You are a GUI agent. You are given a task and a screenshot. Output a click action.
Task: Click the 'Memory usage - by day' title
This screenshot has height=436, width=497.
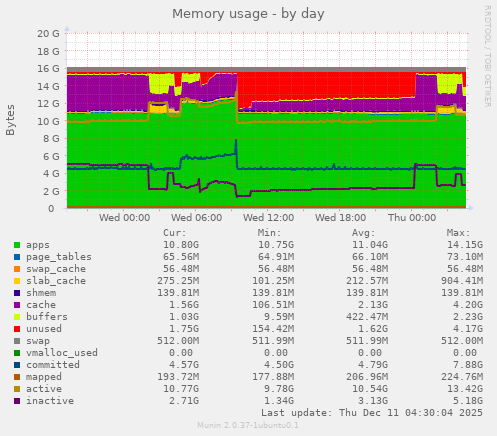pos(248,14)
